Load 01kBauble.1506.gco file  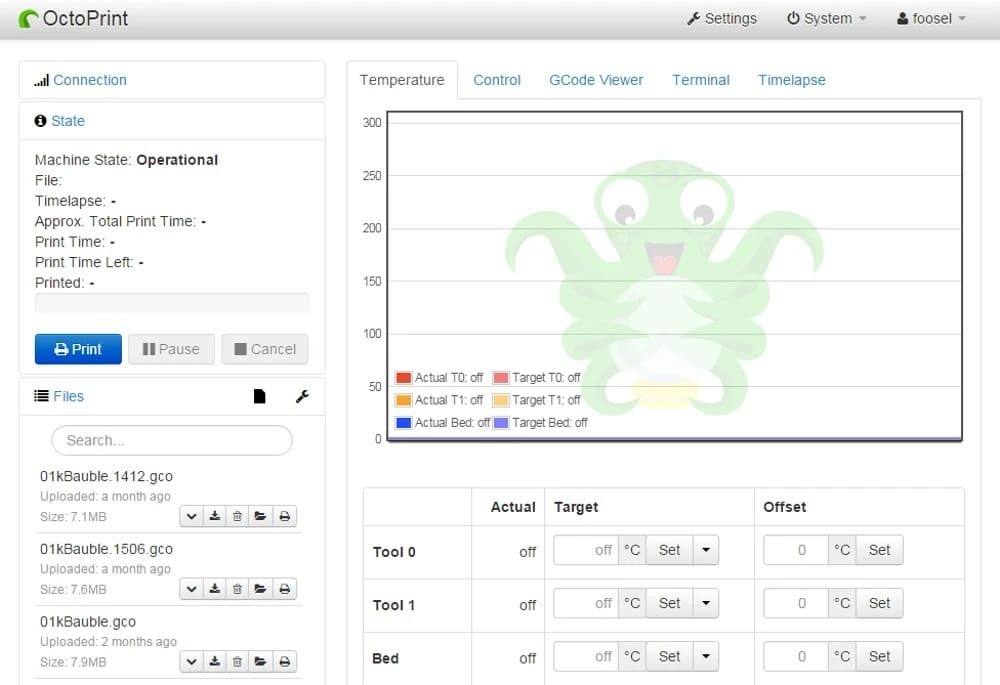[260, 589]
